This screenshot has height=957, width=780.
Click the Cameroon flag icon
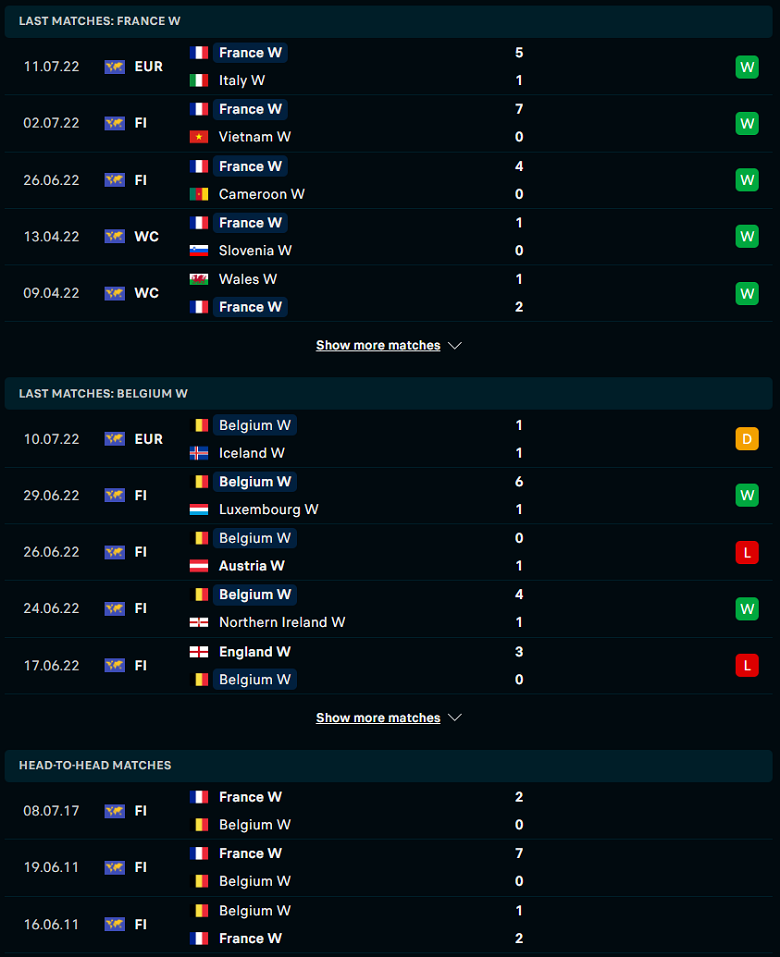pos(199,194)
